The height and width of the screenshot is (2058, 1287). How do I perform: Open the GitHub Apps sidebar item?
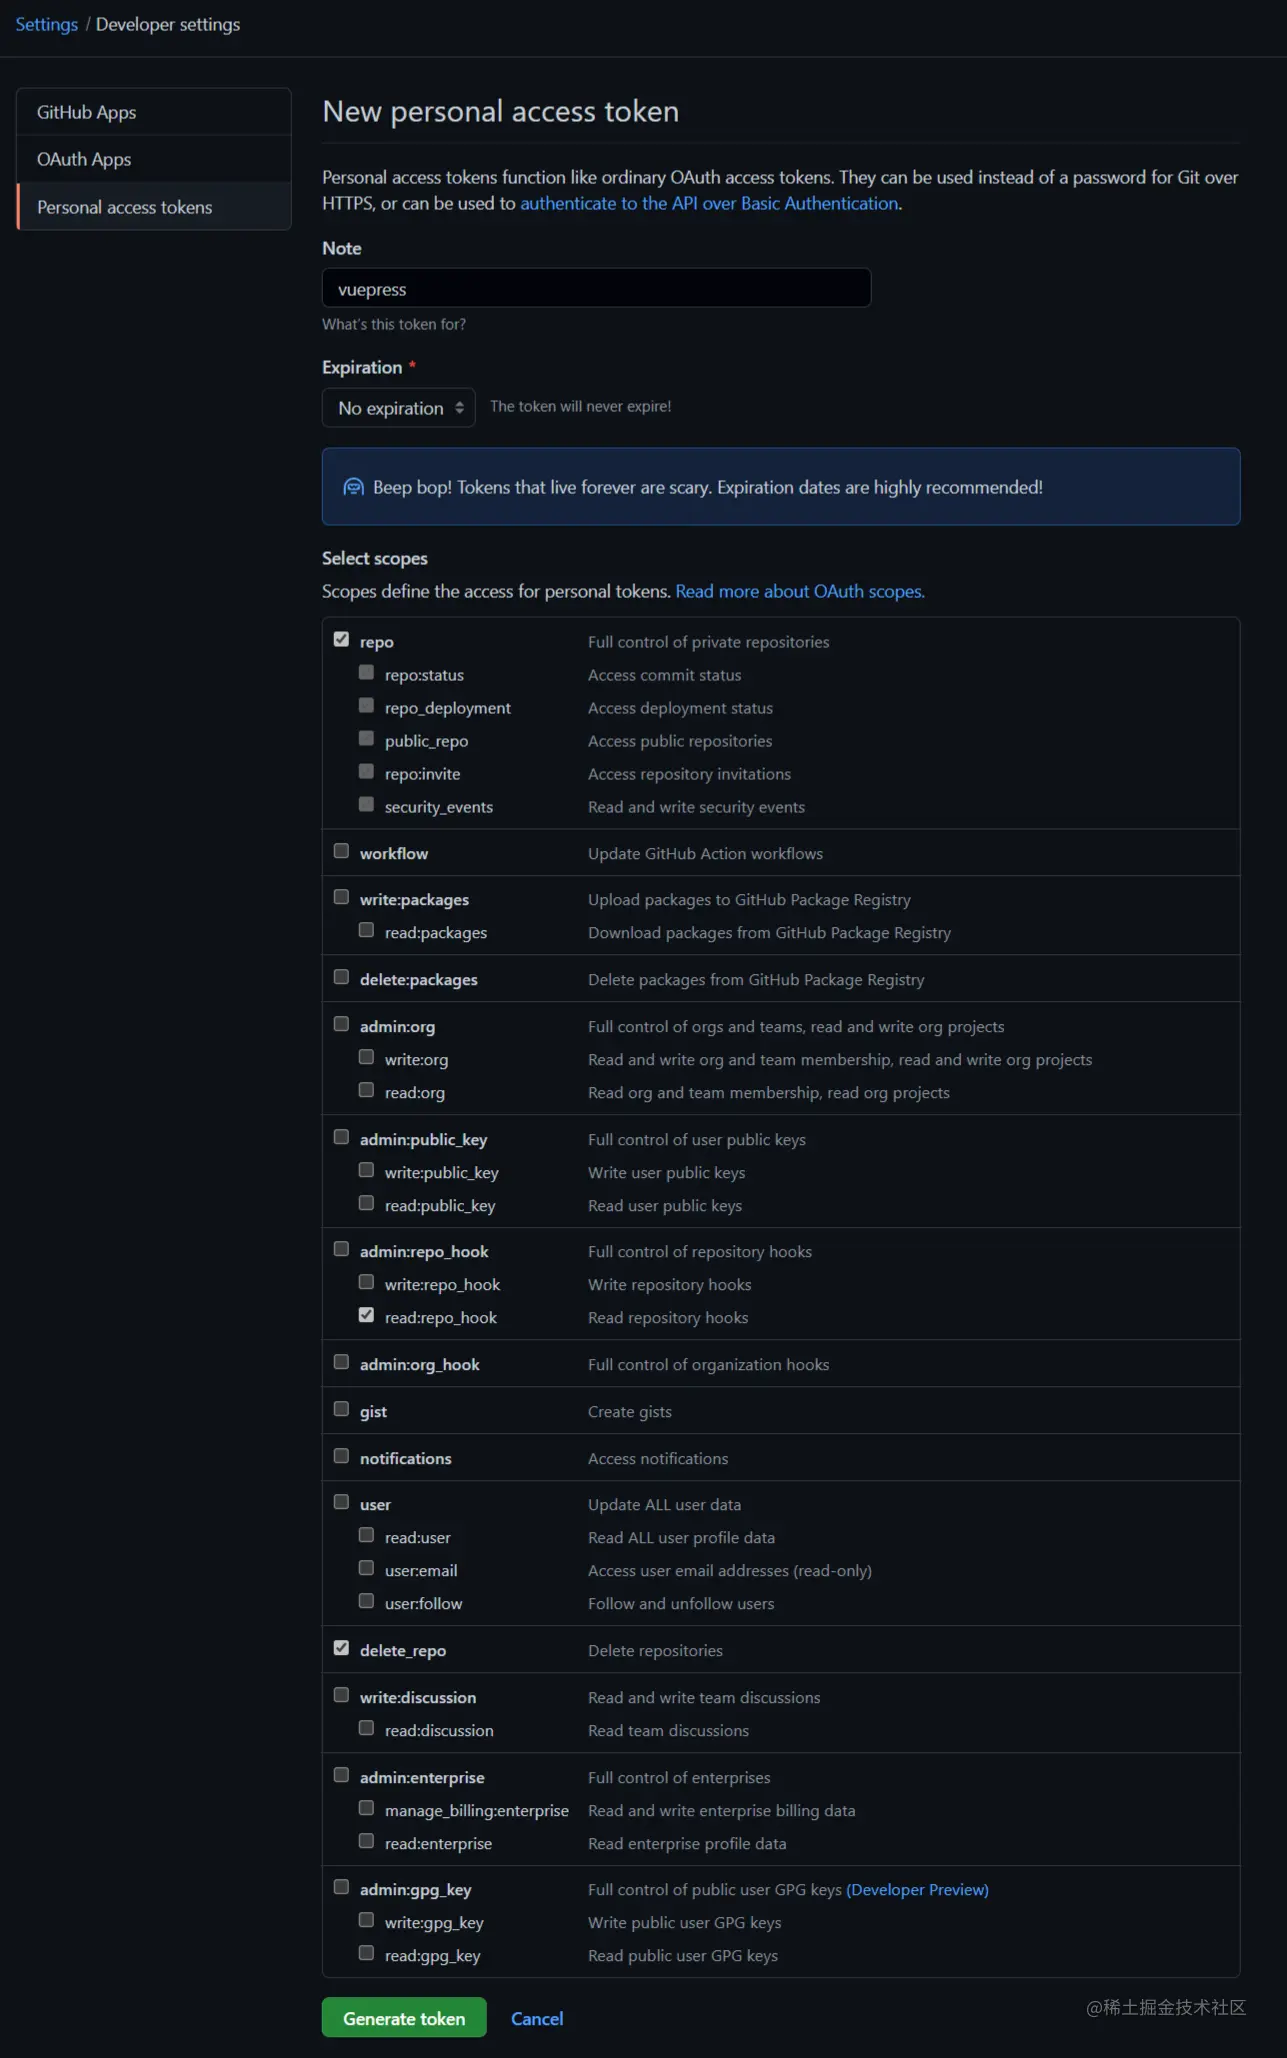(154, 112)
